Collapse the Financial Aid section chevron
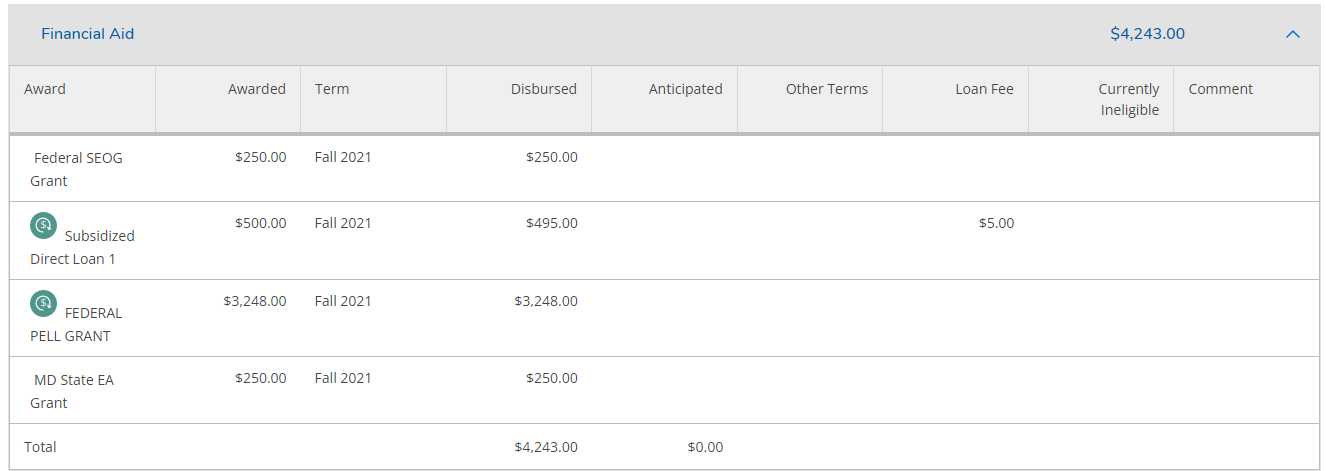1326x471 pixels. point(1292,34)
